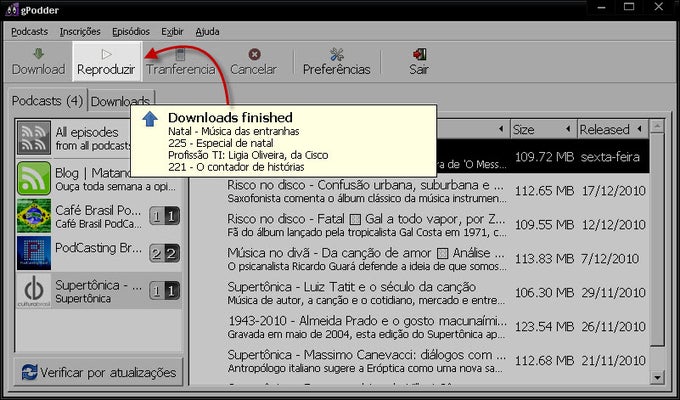
Task: Click Supertônica episode count badge
Action: tap(164, 291)
